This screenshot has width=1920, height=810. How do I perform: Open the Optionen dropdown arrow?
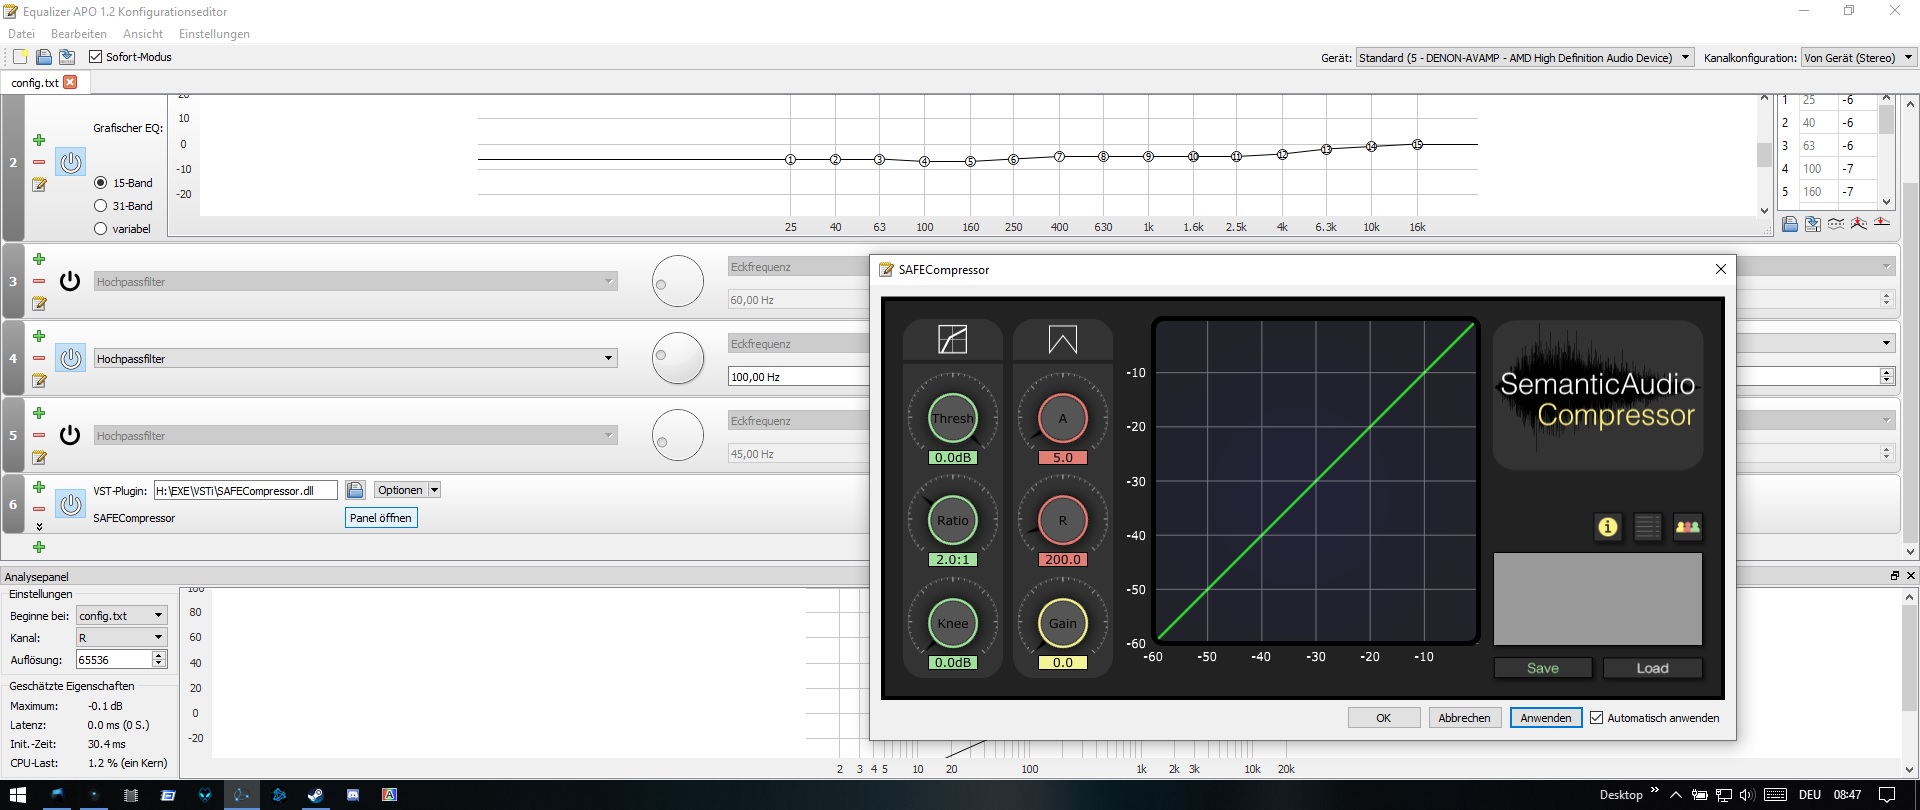[x=434, y=490]
